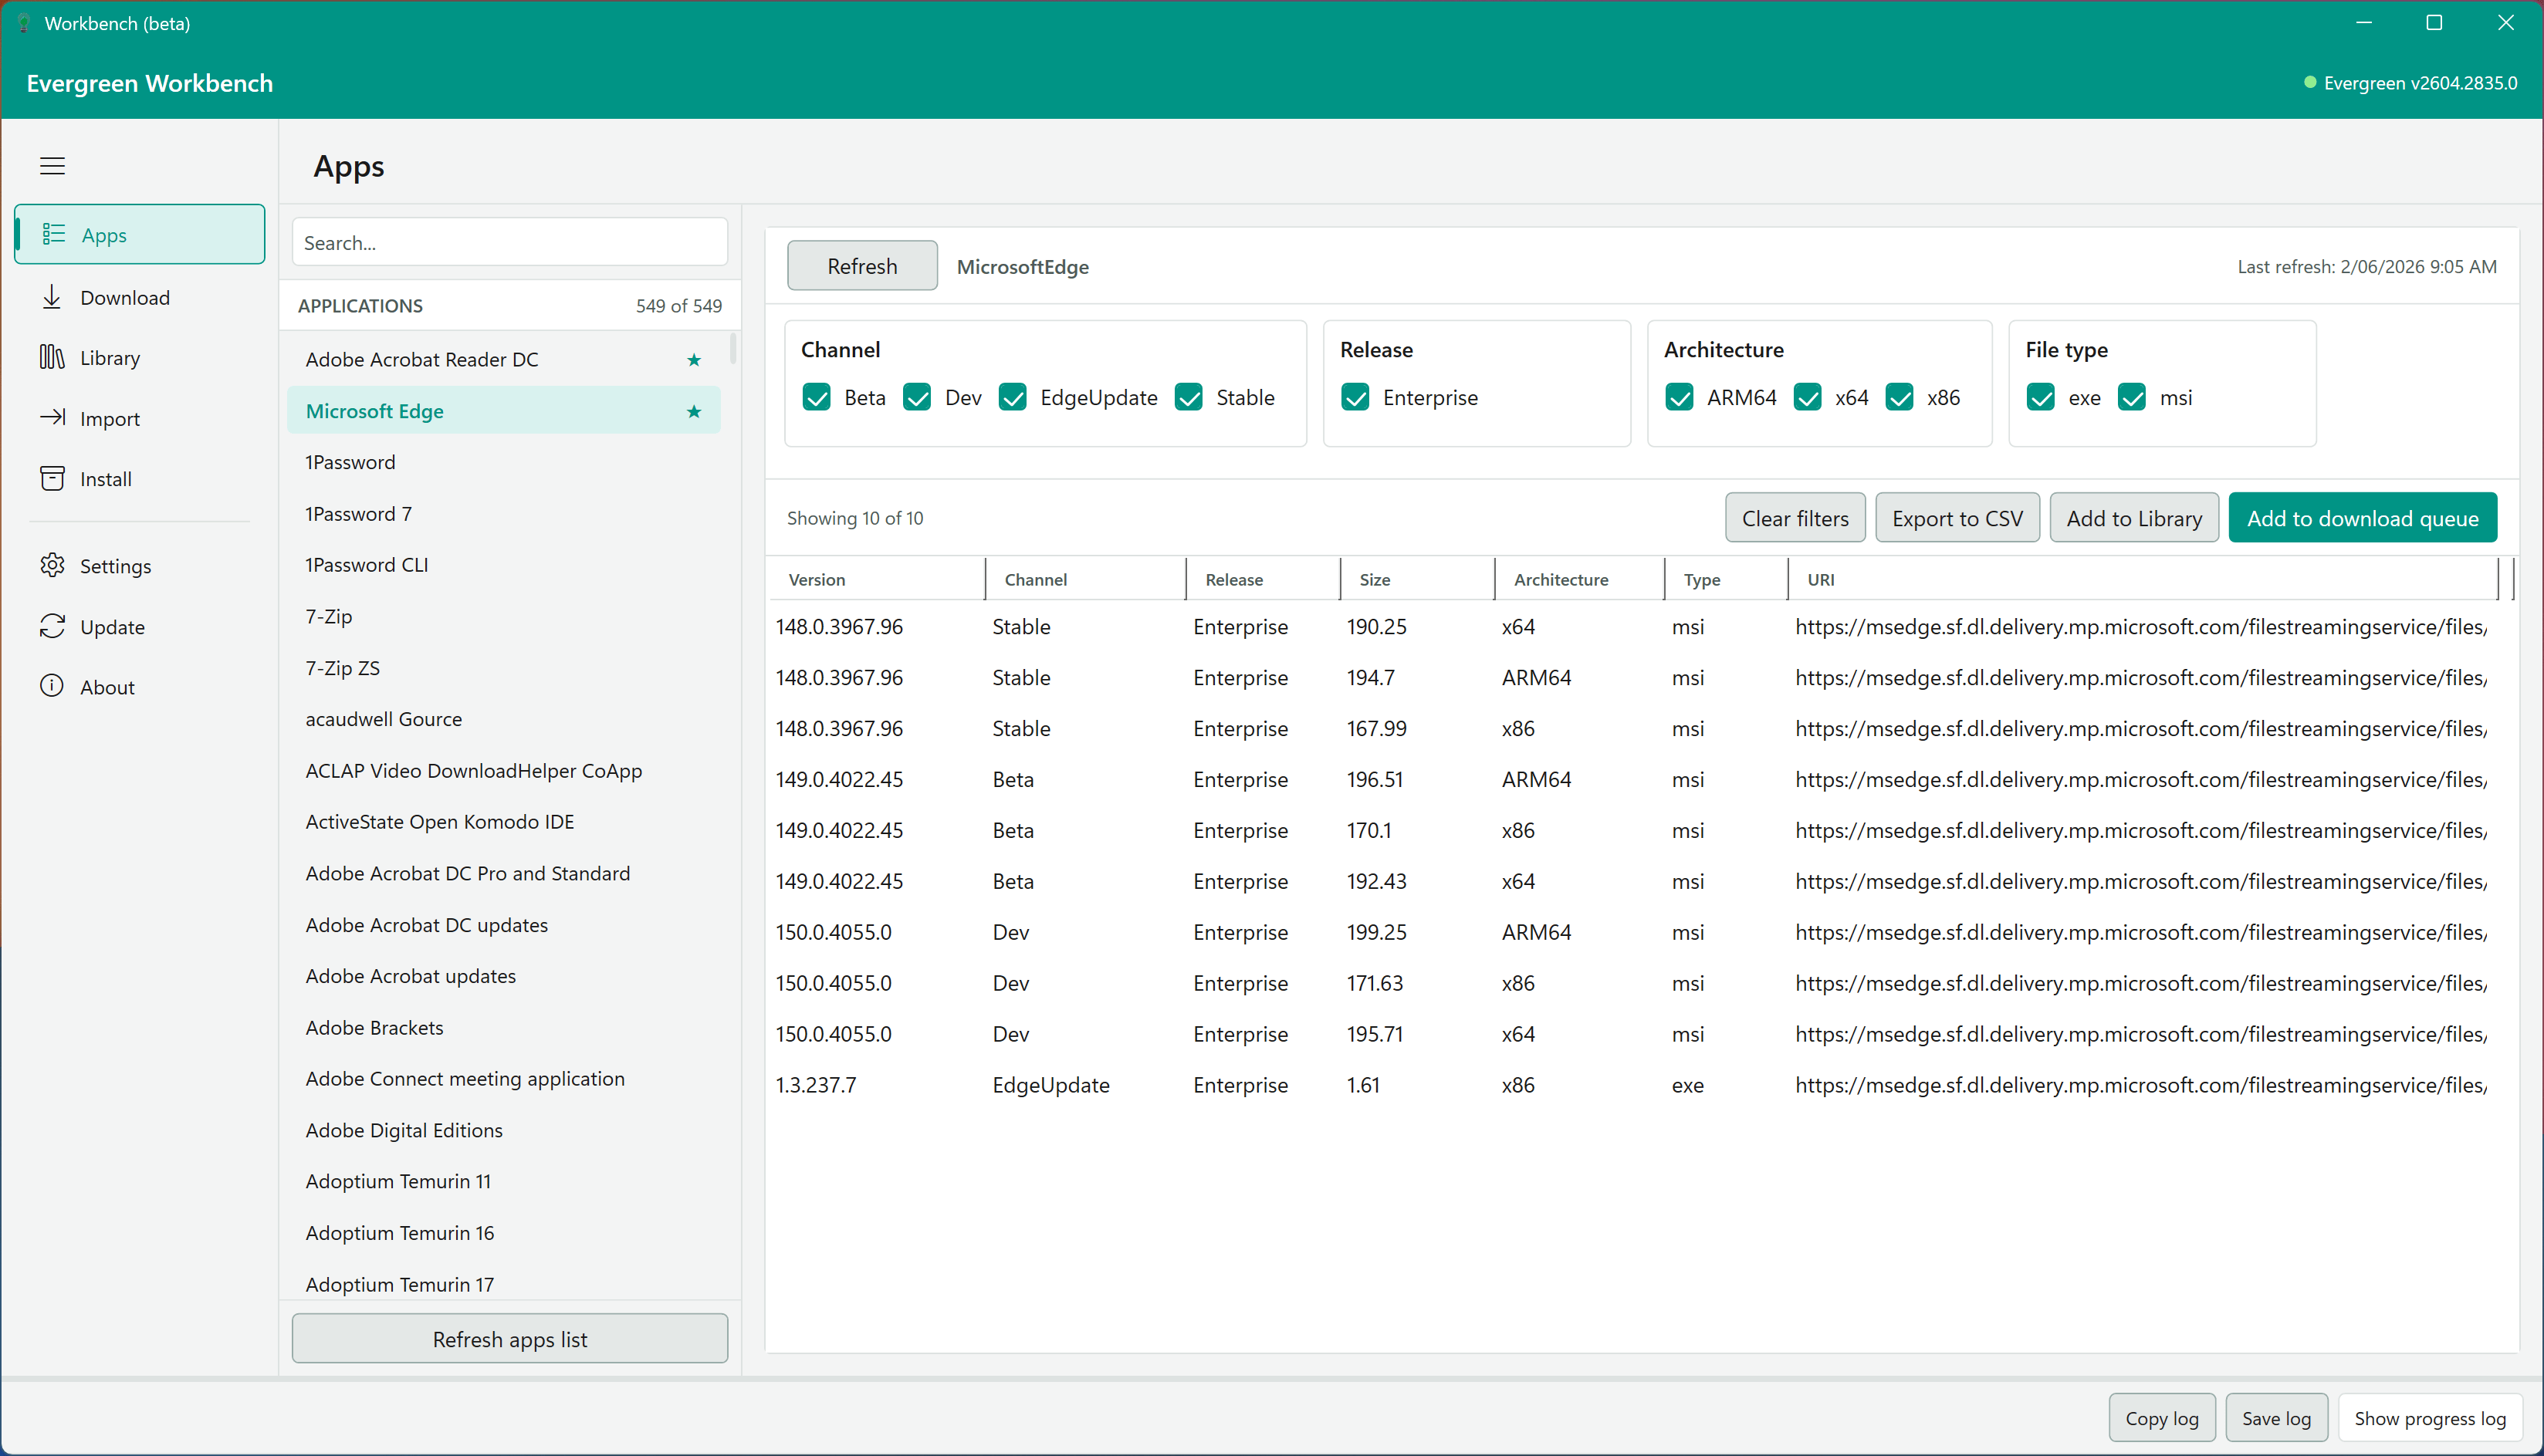Toggle the EdgeUpdate channel checkbox
The height and width of the screenshot is (1456, 2544).
[x=1013, y=397]
